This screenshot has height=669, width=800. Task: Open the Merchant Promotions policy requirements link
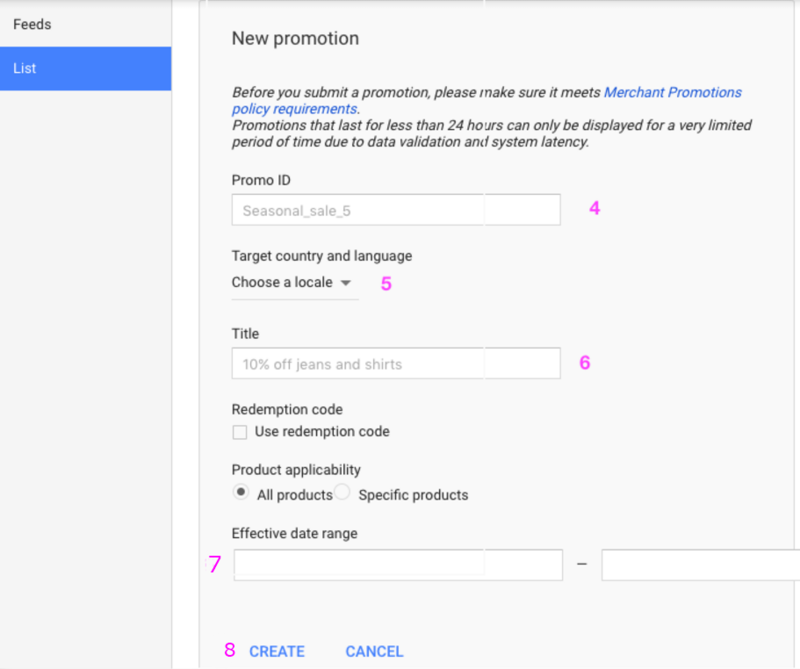(486, 101)
